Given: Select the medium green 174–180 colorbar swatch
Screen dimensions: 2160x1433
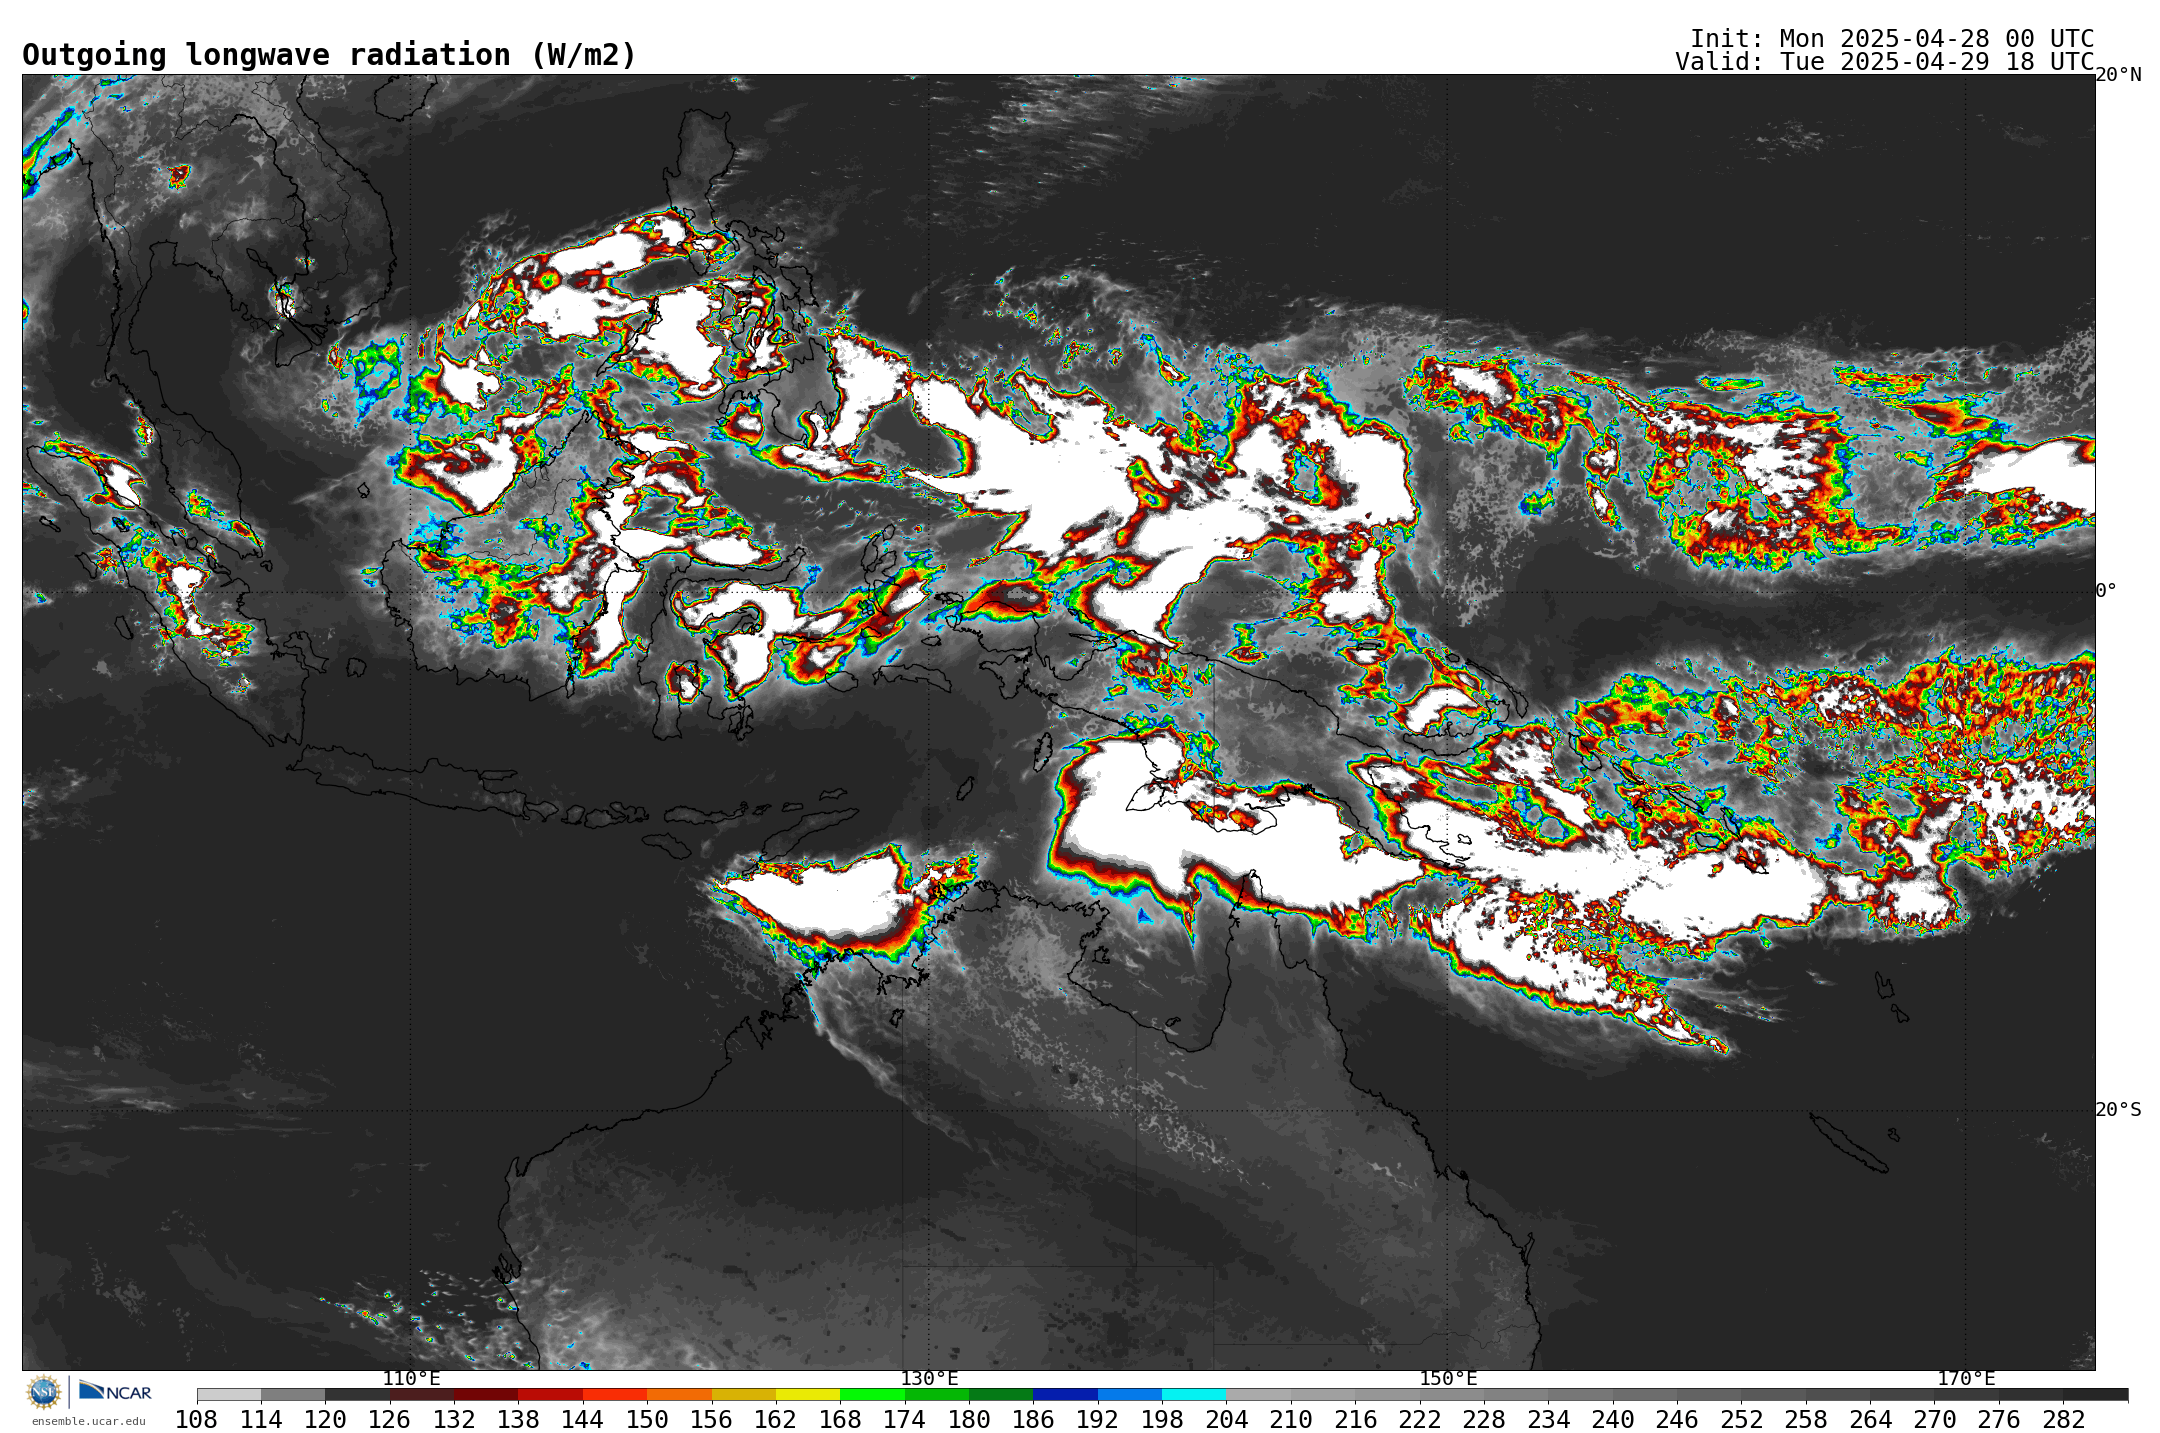Looking at the screenshot, I should pos(936,1394).
